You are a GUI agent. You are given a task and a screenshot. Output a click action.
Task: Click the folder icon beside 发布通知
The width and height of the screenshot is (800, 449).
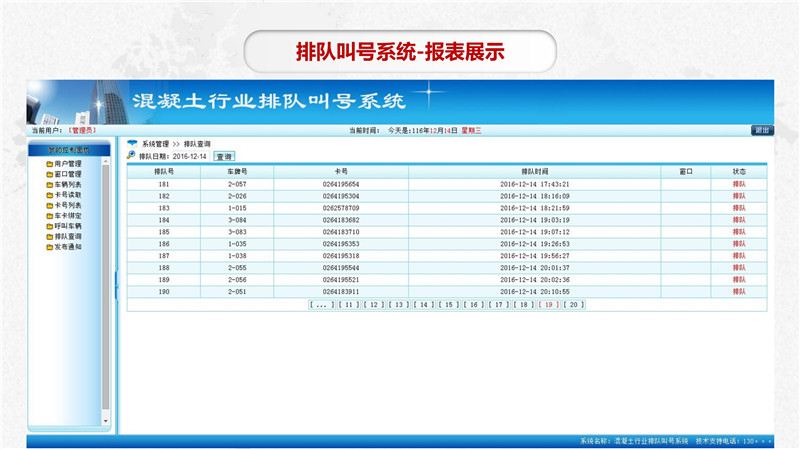[x=50, y=247]
